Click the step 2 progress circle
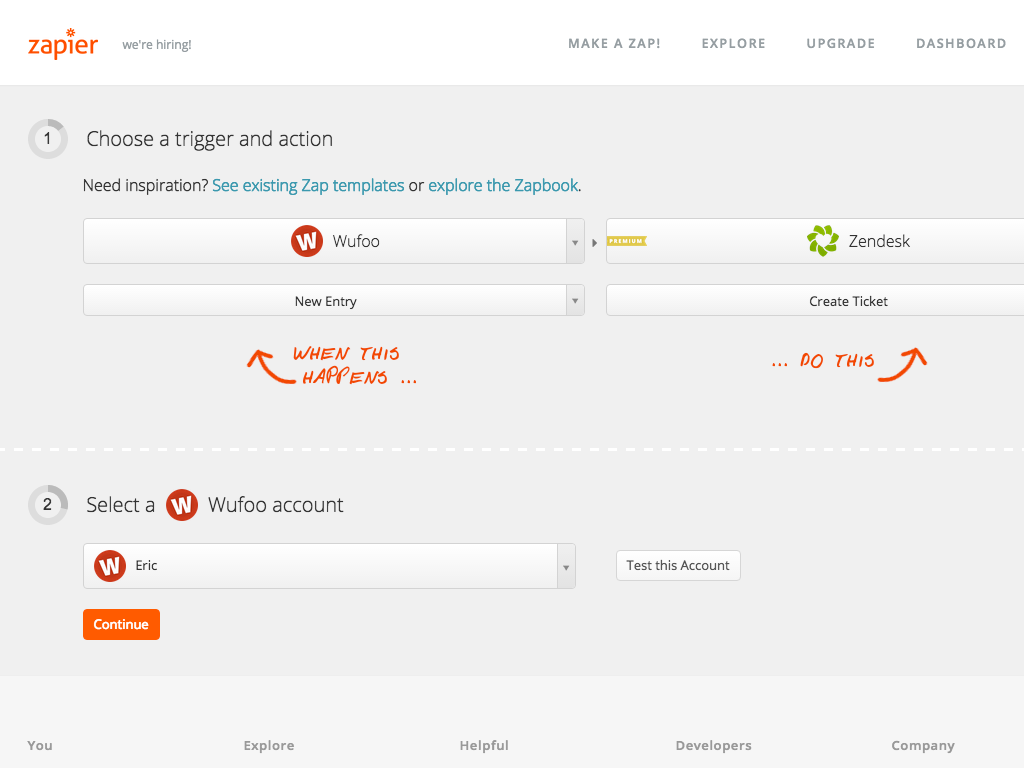Image resolution: width=1024 pixels, height=768 pixels. click(x=47, y=505)
